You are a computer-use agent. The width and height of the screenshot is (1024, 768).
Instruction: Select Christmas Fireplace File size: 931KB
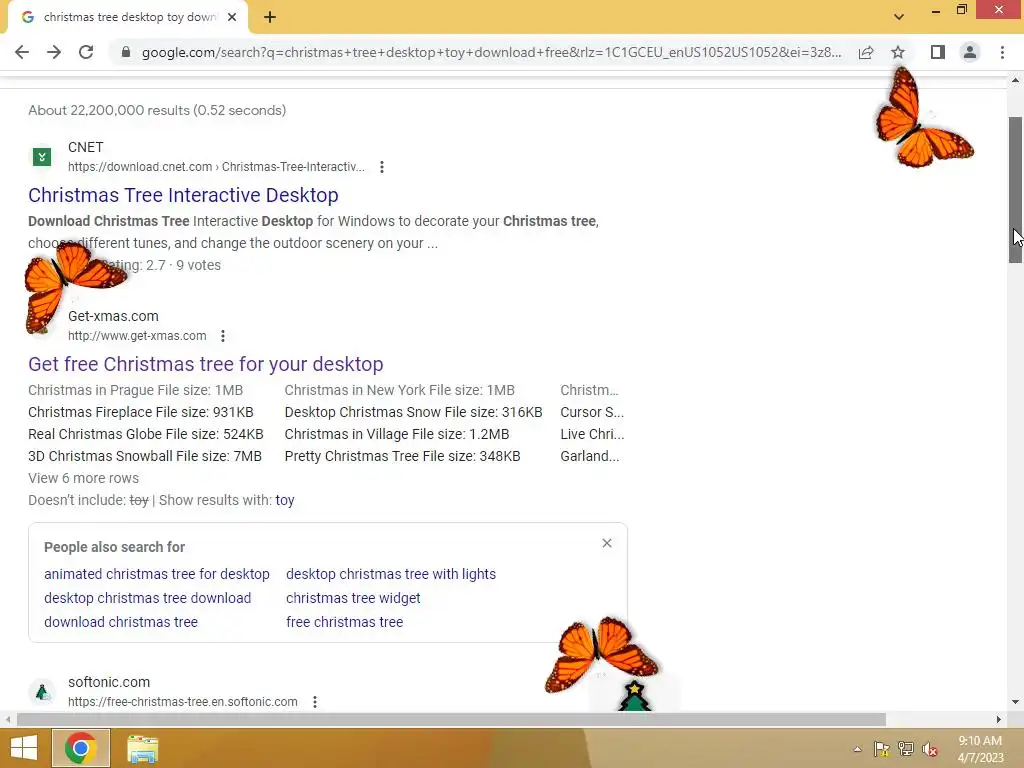[x=141, y=413]
